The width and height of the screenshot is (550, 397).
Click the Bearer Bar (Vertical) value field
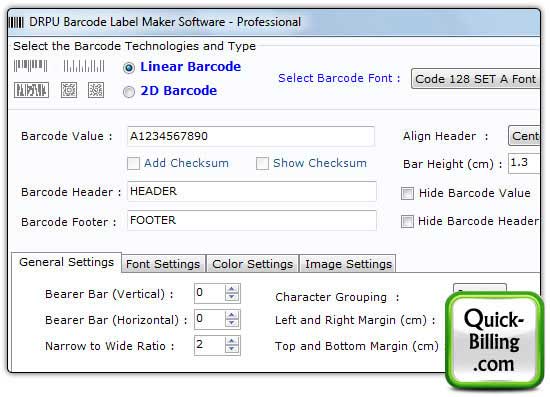point(210,293)
